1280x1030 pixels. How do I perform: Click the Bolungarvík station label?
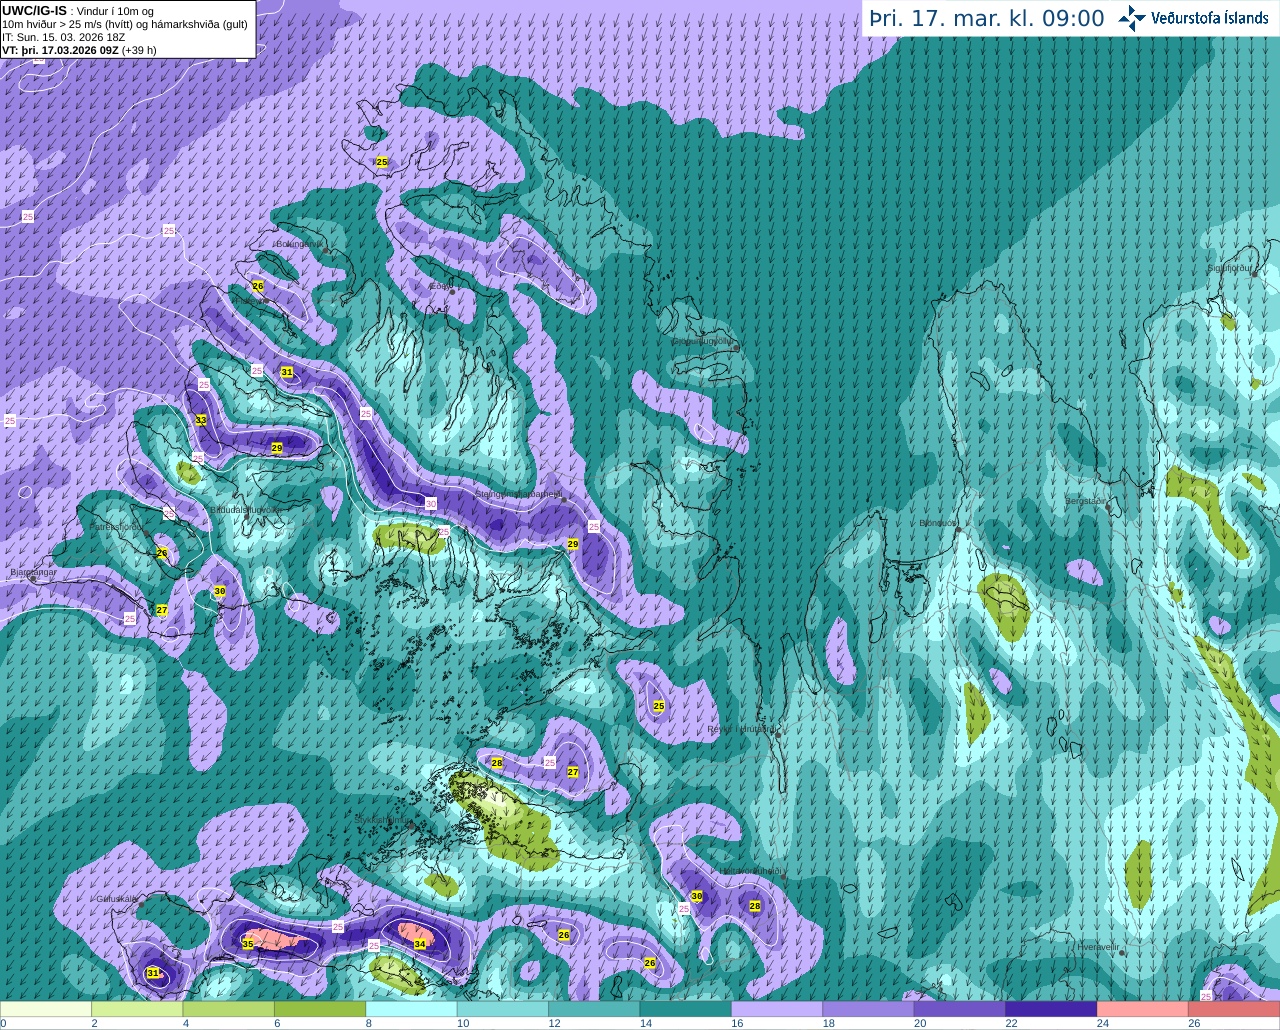(x=300, y=243)
